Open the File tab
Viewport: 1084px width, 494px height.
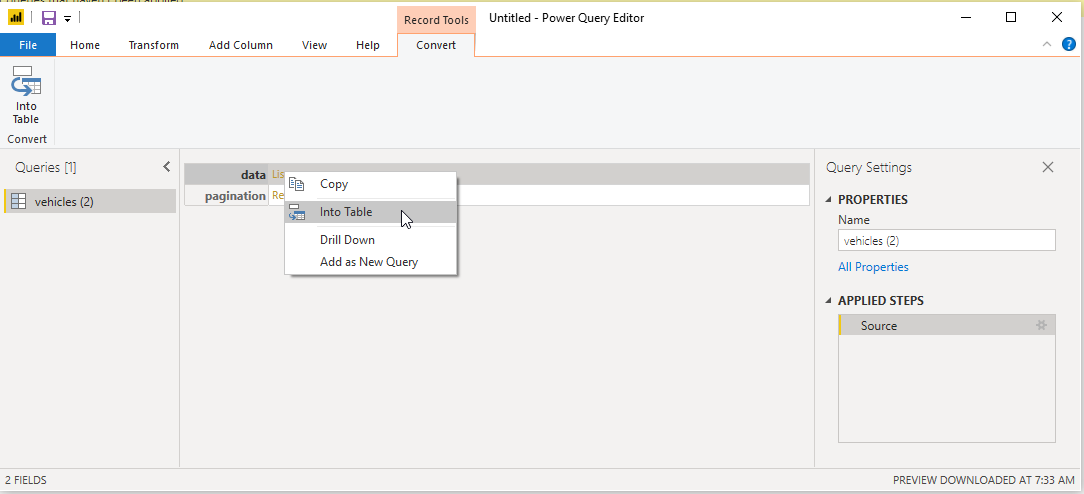[28, 45]
